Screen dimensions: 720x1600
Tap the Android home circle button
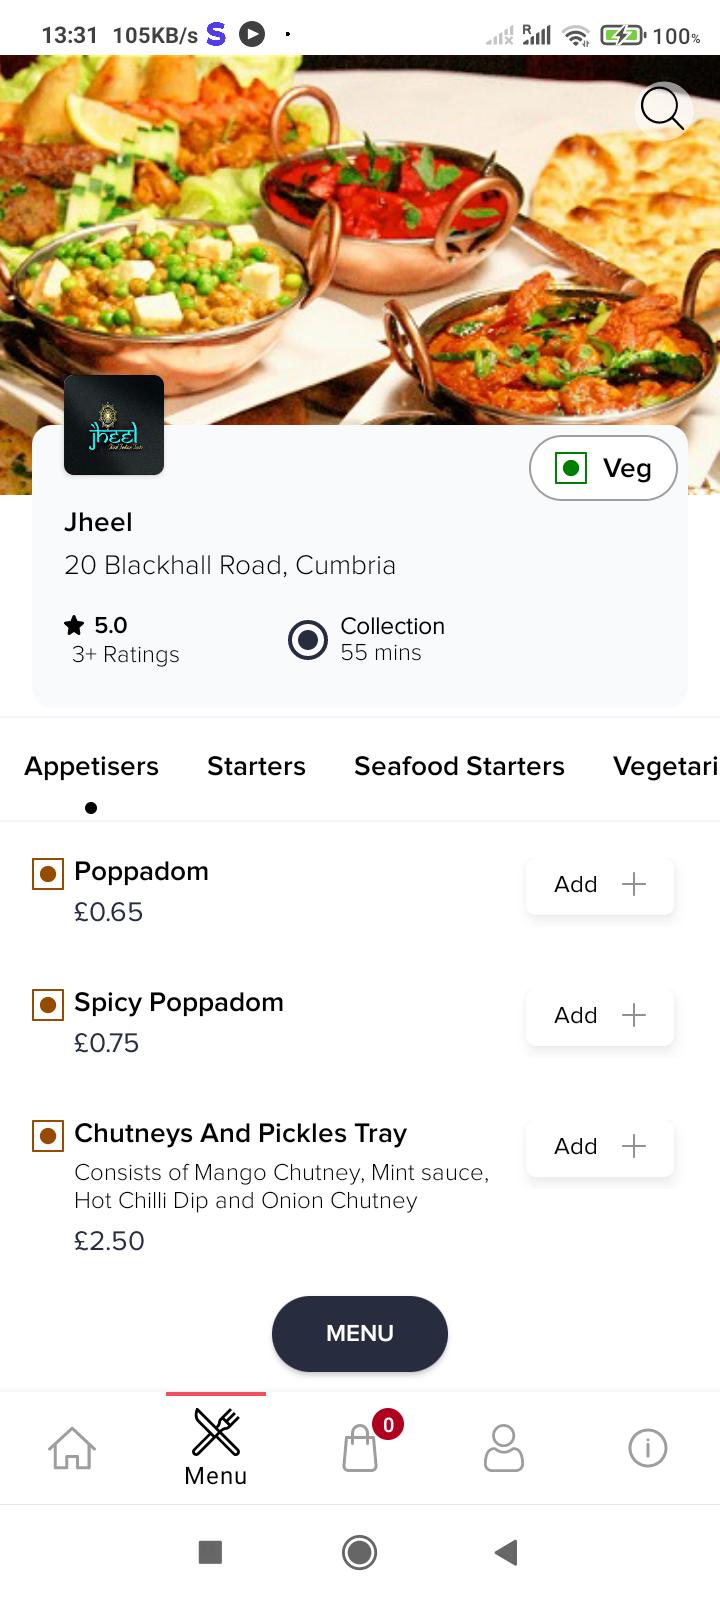360,1552
